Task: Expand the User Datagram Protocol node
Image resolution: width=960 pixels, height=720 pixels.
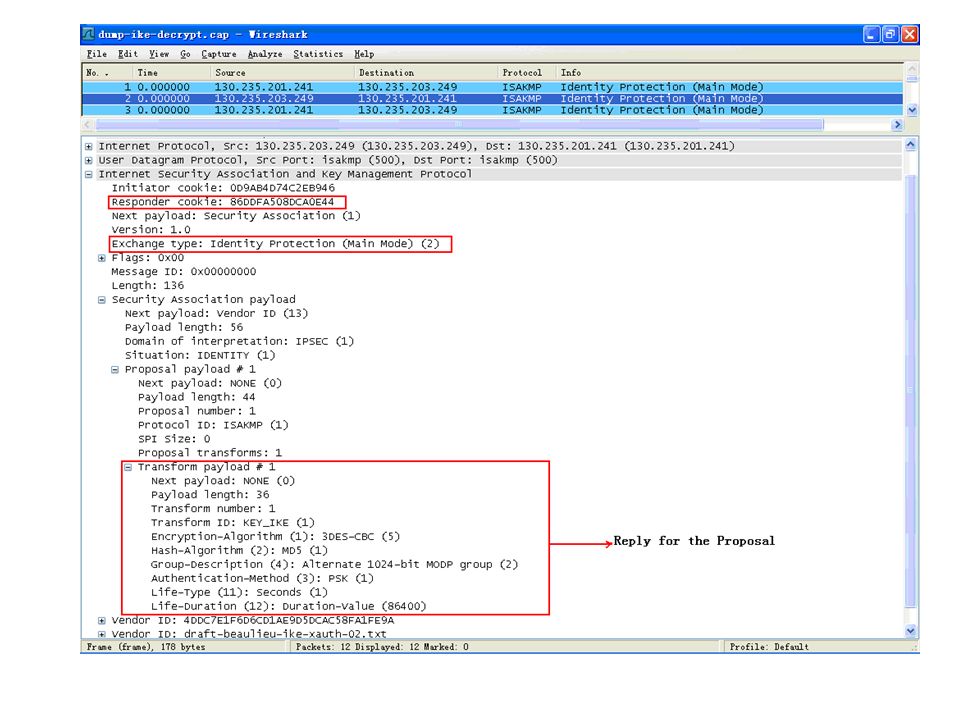Action: pyautogui.click(x=89, y=160)
